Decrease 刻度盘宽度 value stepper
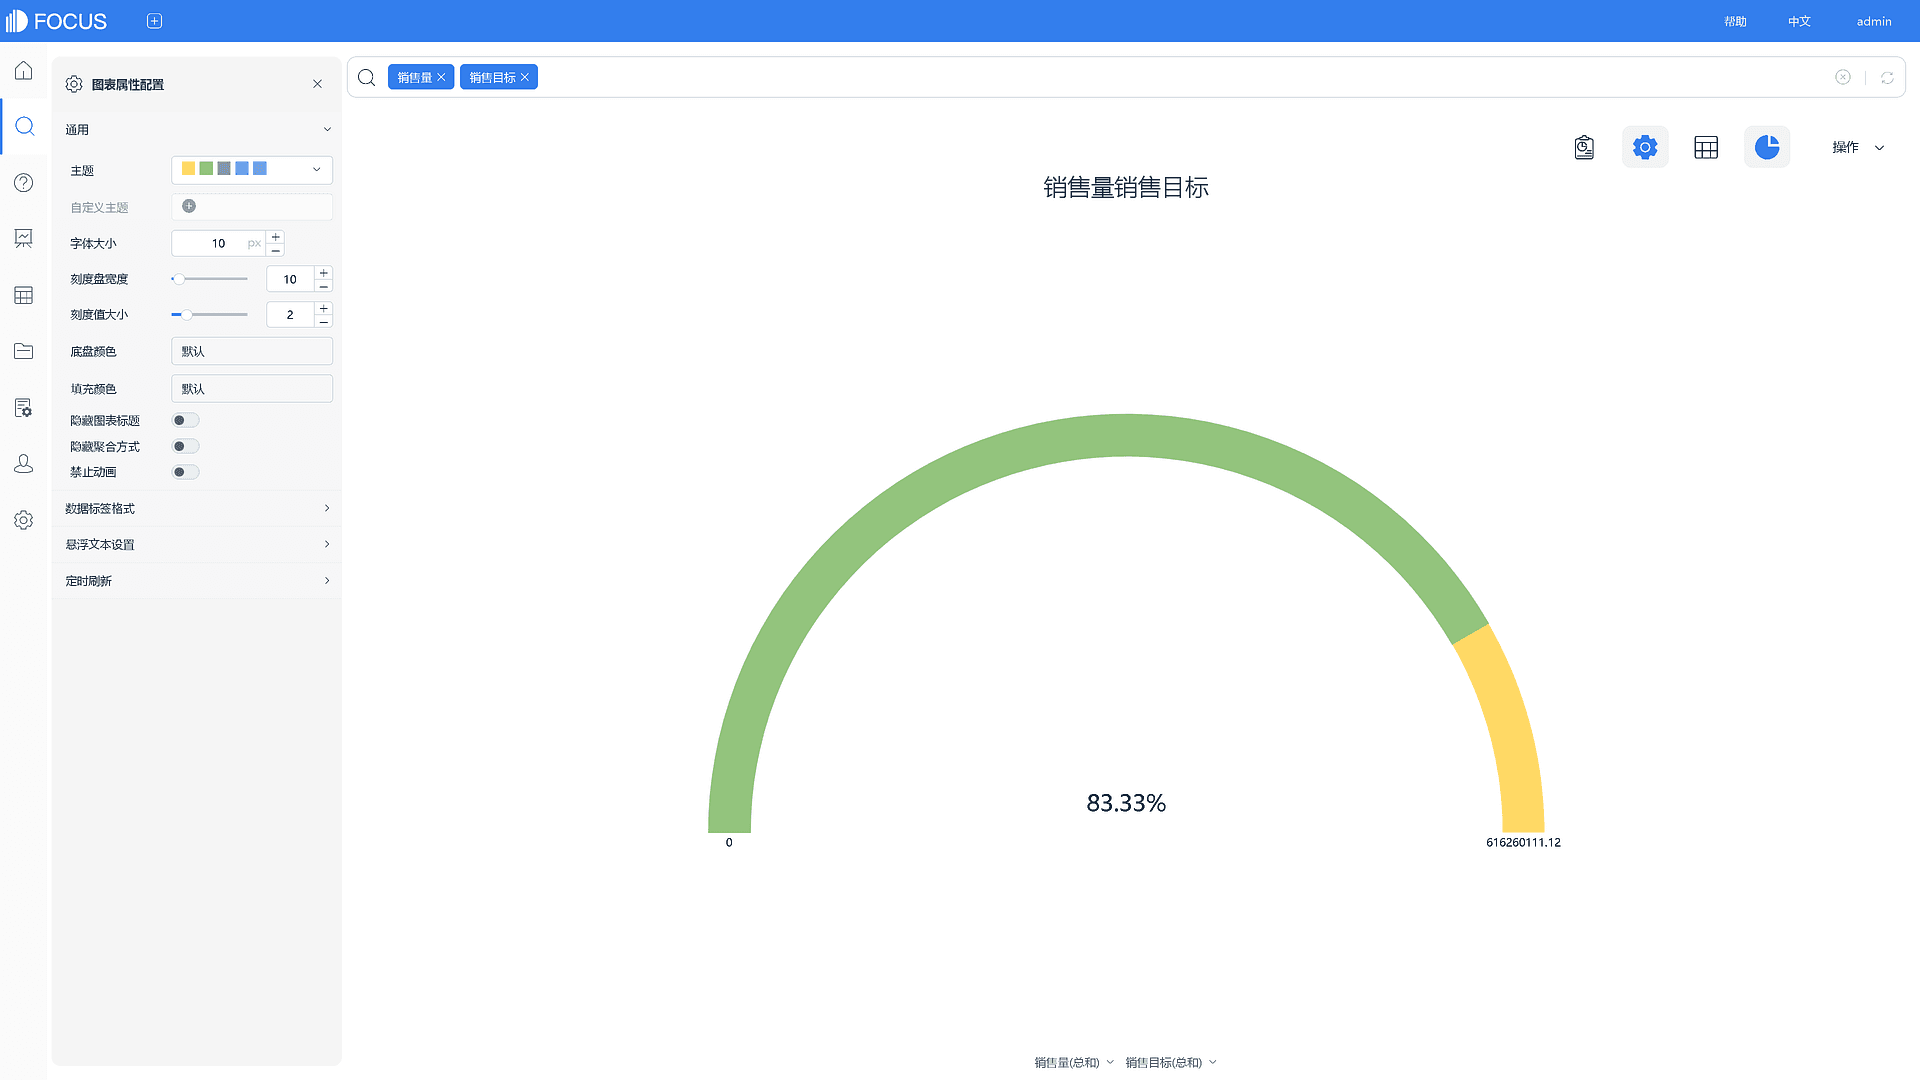This screenshot has width=1920, height=1080. (324, 286)
